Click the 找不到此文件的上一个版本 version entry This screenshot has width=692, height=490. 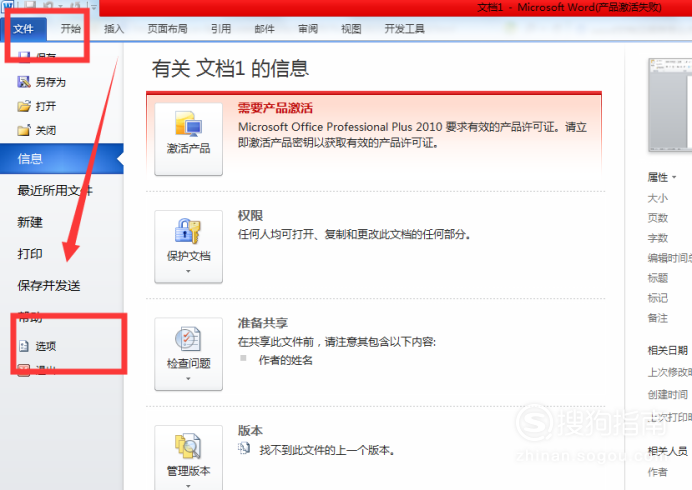(327, 450)
